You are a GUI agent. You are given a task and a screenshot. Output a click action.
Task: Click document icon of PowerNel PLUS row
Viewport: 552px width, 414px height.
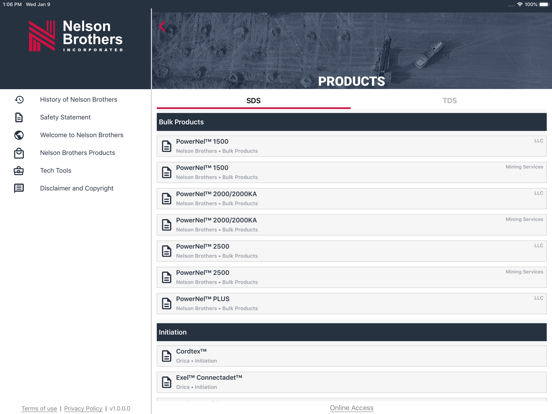[x=167, y=303]
